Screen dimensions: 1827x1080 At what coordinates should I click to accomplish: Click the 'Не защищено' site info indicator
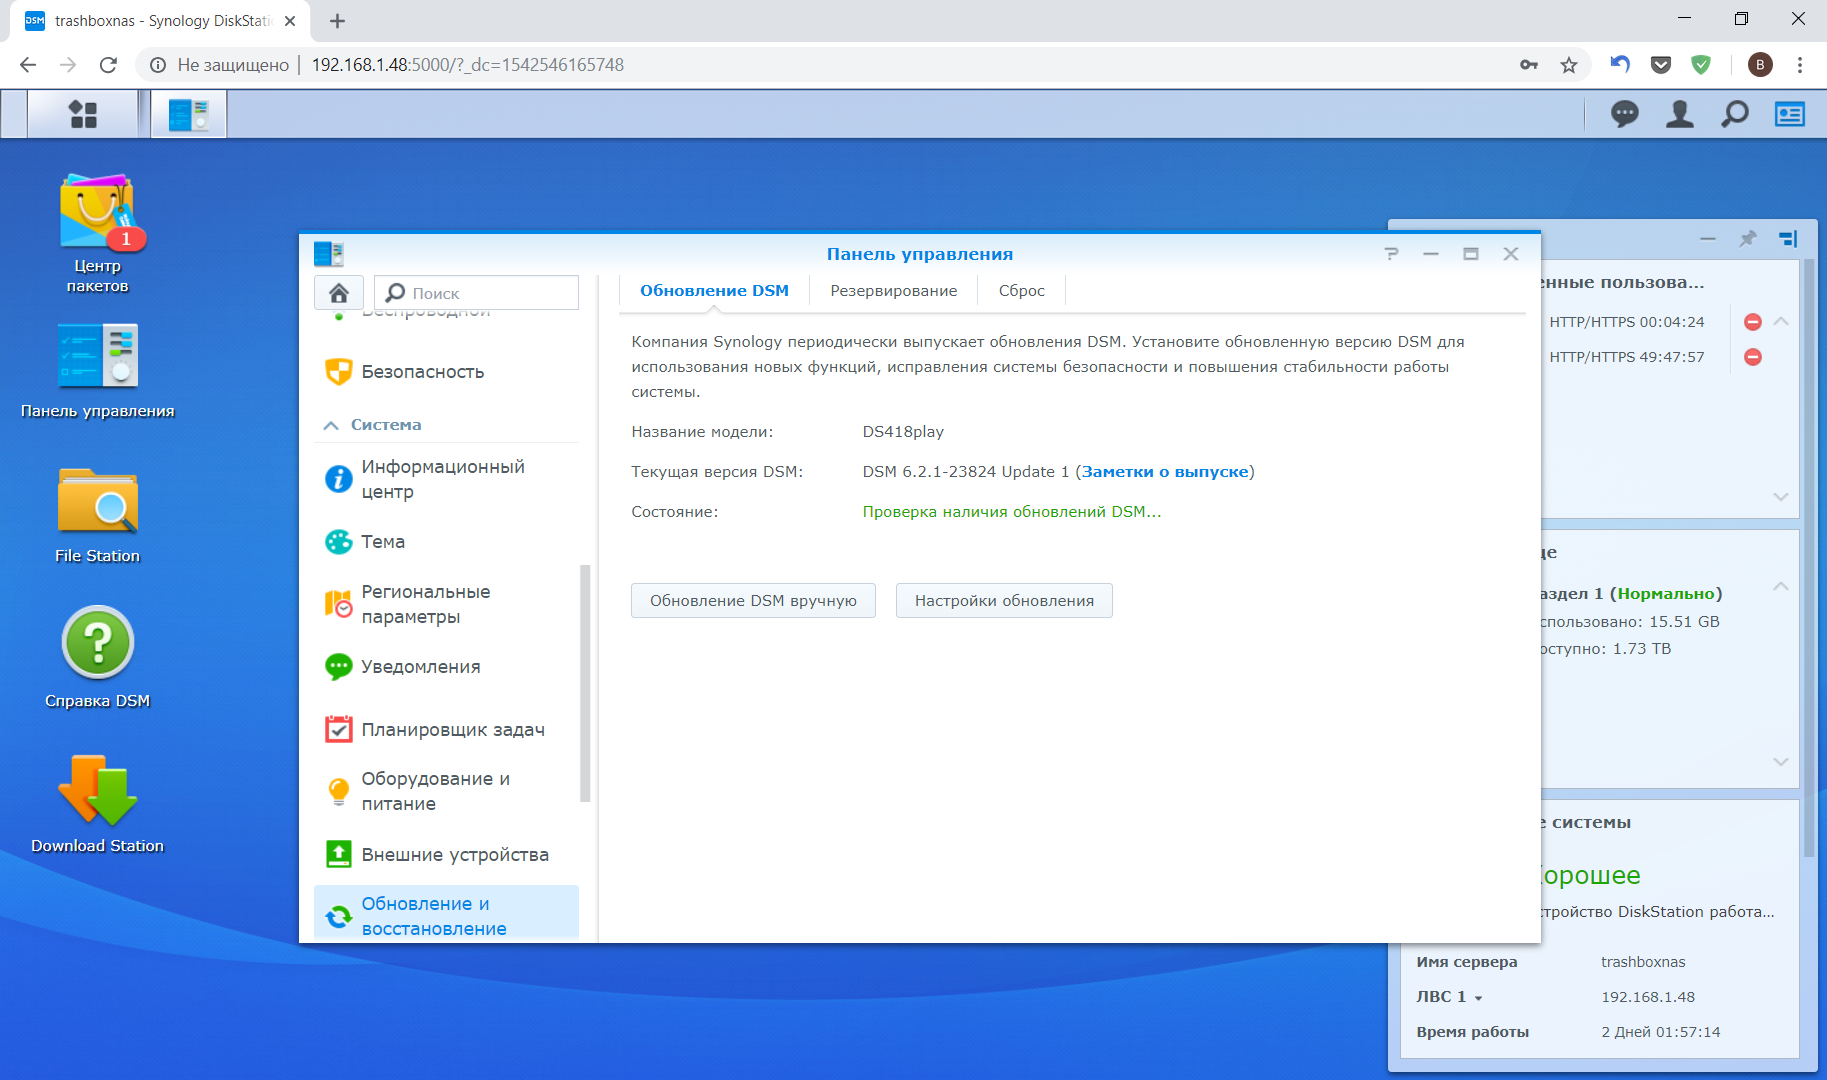tap(219, 65)
